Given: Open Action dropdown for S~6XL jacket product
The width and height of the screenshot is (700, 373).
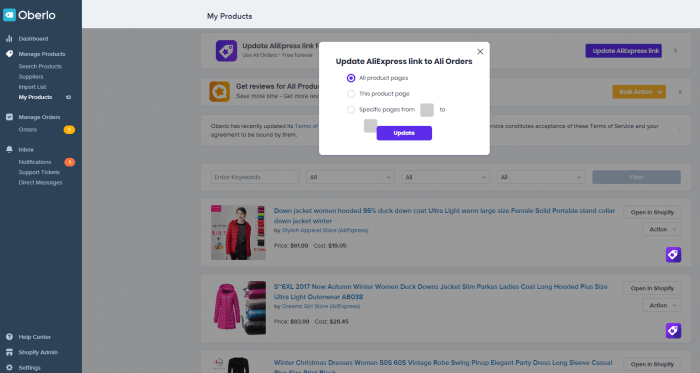Looking at the screenshot, I should (662, 305).
